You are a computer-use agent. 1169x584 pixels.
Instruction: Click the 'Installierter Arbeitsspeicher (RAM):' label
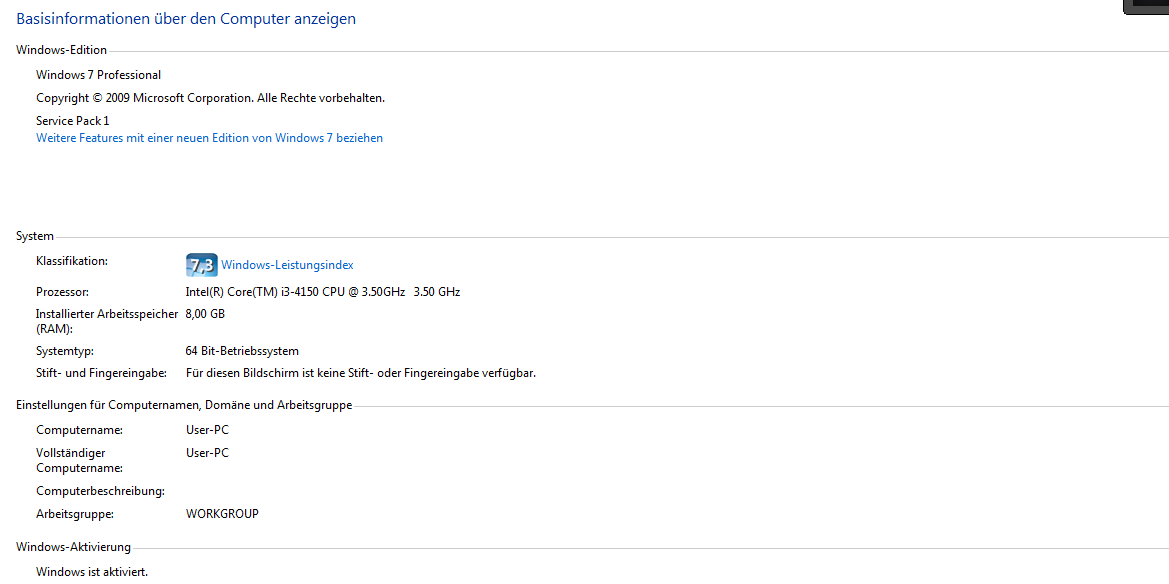[x=107, y=321]
